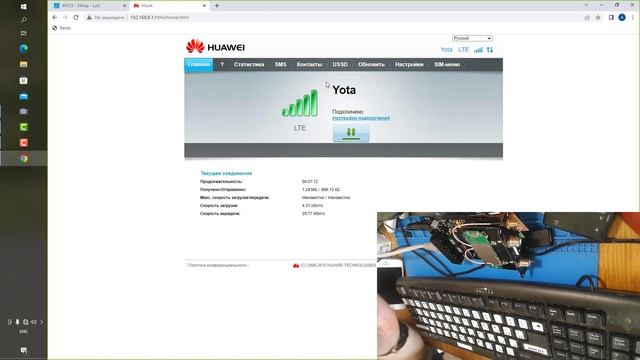Viewport: 640px width, 360px height.
Task: Open the SMS menu
Action: pos(280,64)
